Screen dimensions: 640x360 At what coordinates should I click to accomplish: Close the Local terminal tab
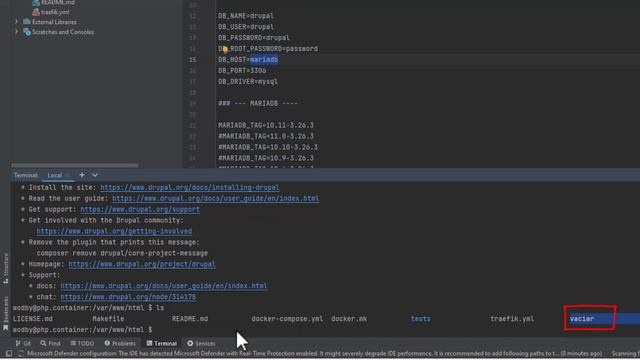point(68,176)
